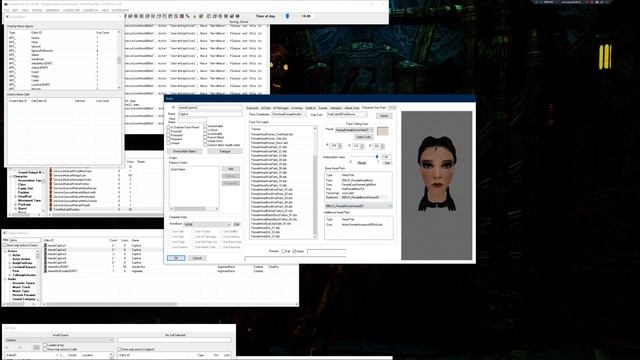Adjust the Time of day slider handle

[x=287, y=16]
